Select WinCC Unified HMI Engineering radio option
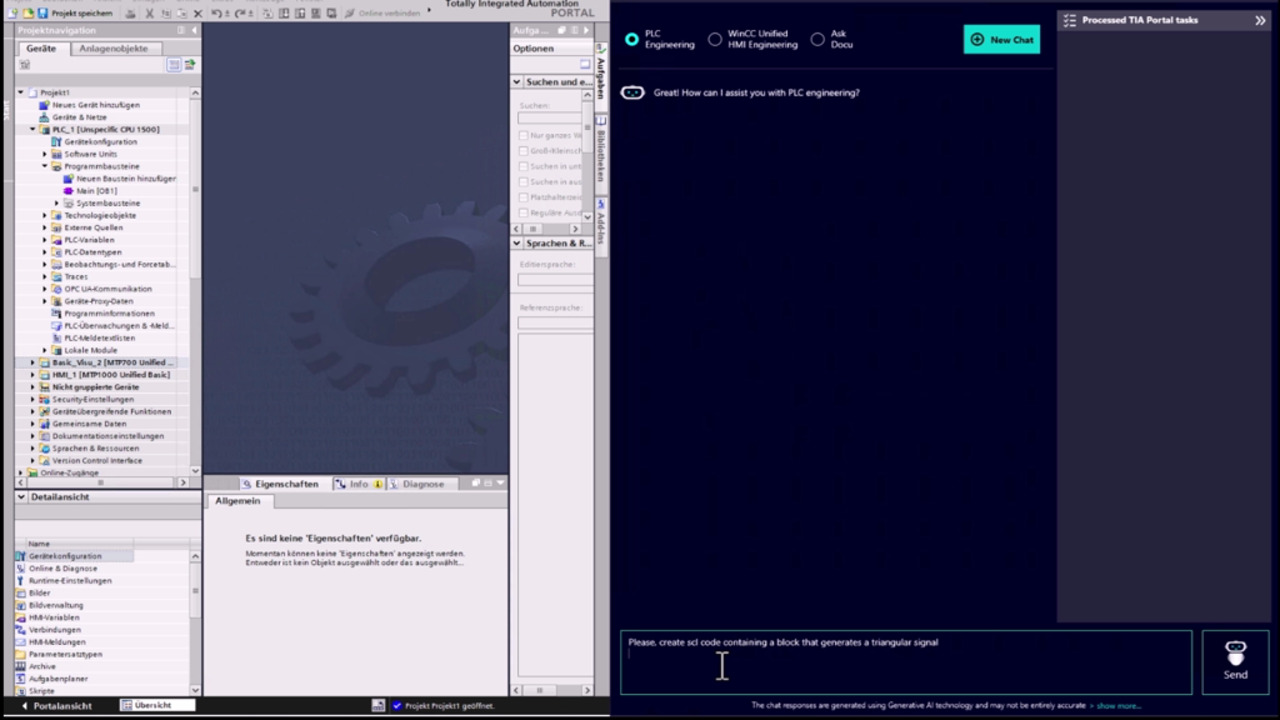 (x=715, y=39)
